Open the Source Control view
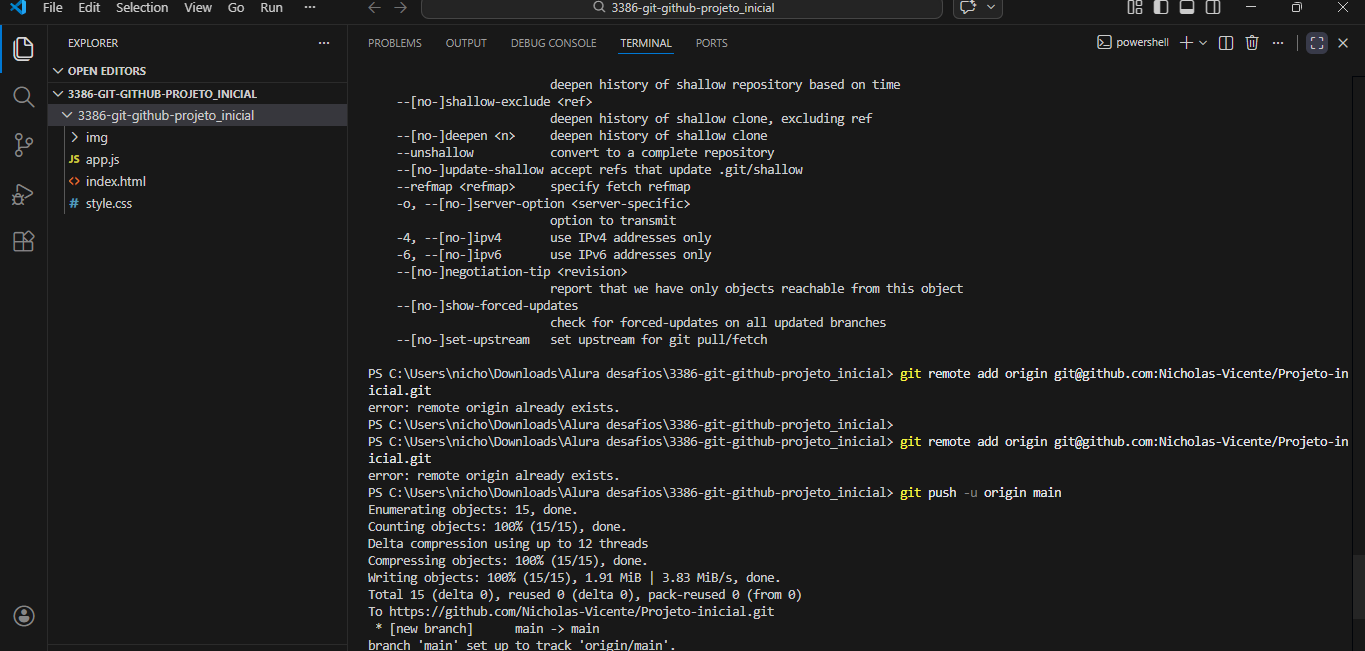 (24, 145)
